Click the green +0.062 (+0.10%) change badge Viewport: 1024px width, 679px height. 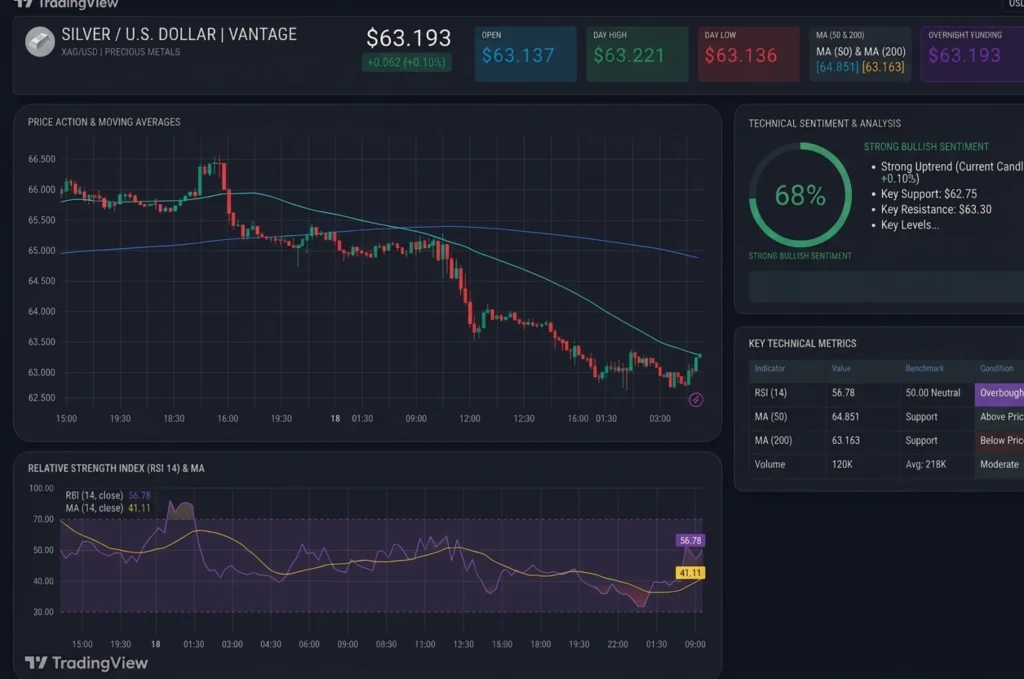coord(406,63)
